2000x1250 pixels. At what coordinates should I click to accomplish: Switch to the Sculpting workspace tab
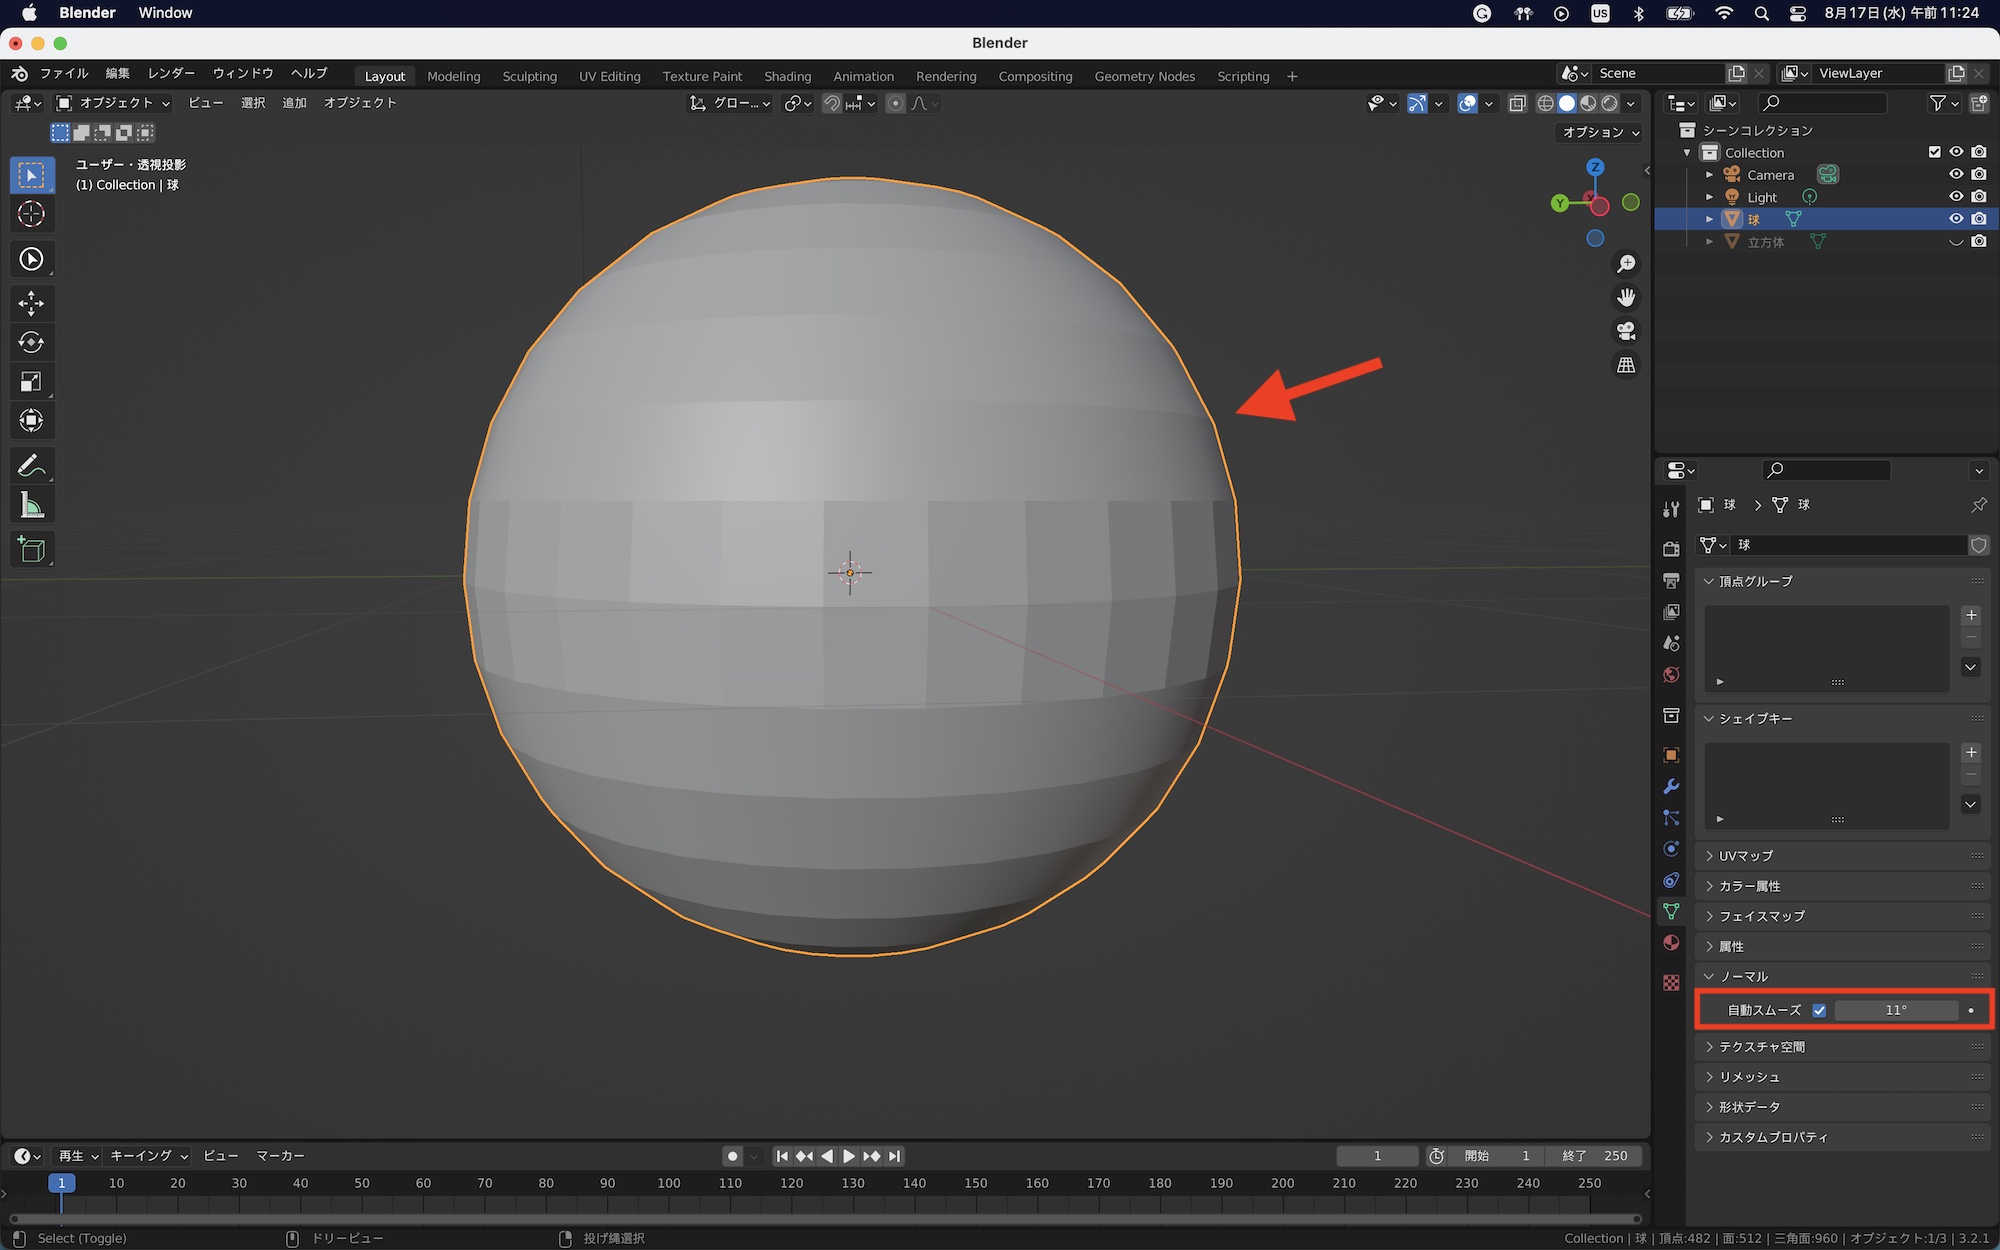[x=529, y=76]
